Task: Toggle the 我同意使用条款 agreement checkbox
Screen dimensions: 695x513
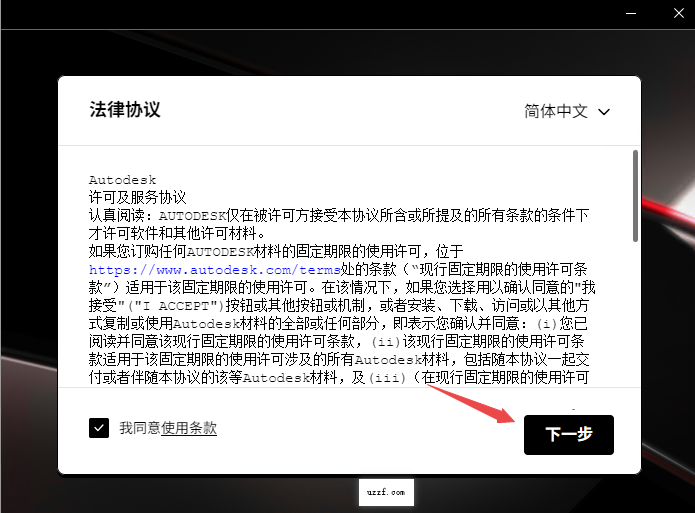Action: click(99, 428)
